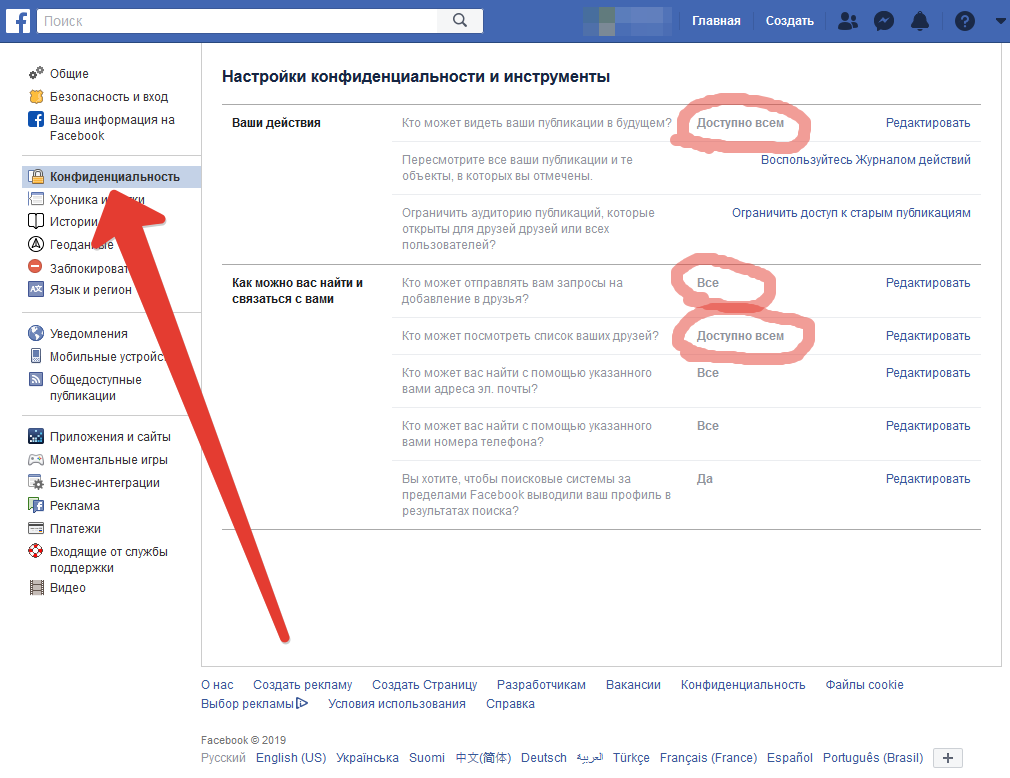
Task: Open Приложения и сайты settings
Action: pyautogui.click(x=110, y=437)
